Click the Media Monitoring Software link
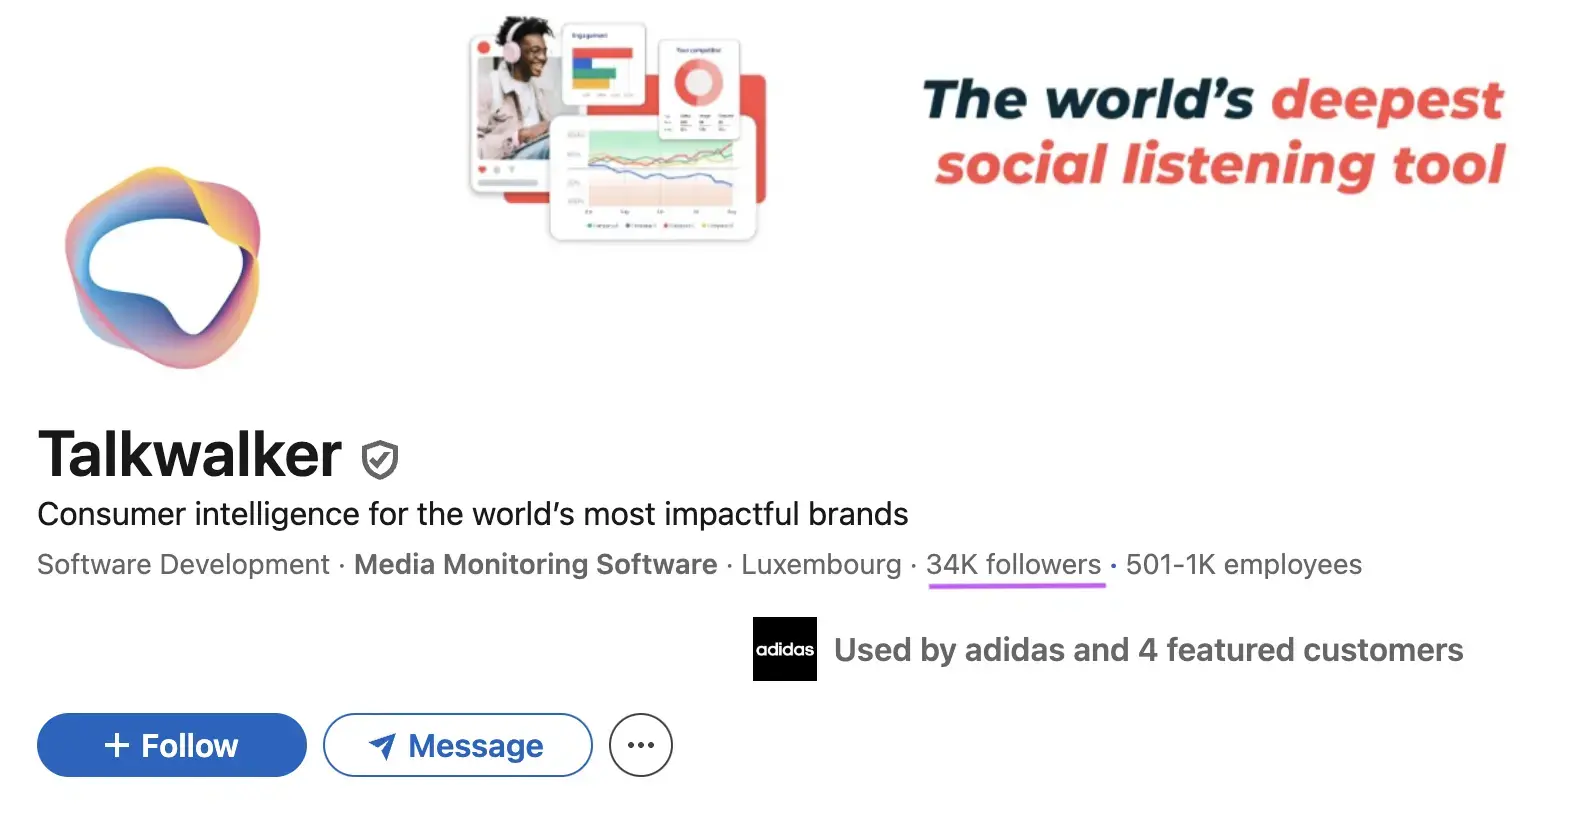The height and width of the screenshot is (818, 1574). [x=535, y=564]
